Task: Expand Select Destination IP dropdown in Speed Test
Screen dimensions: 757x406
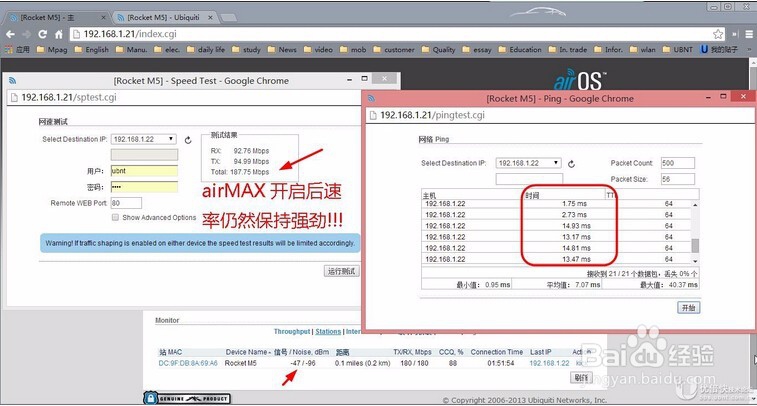Action: 144,139
